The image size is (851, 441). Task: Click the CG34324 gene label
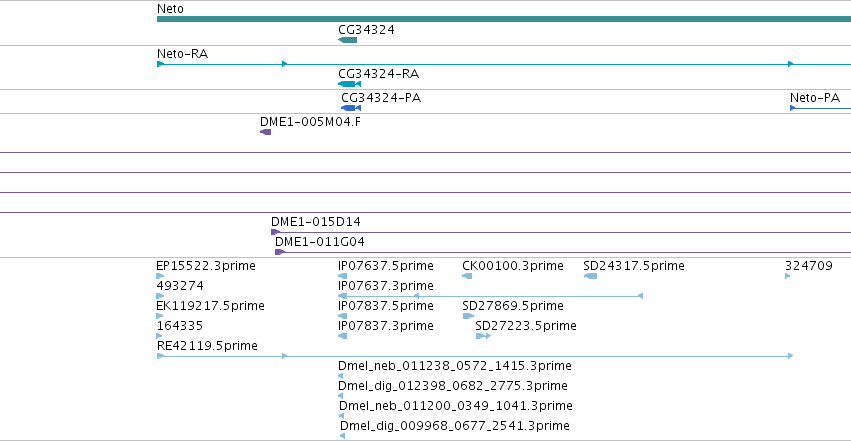point(366,30)
